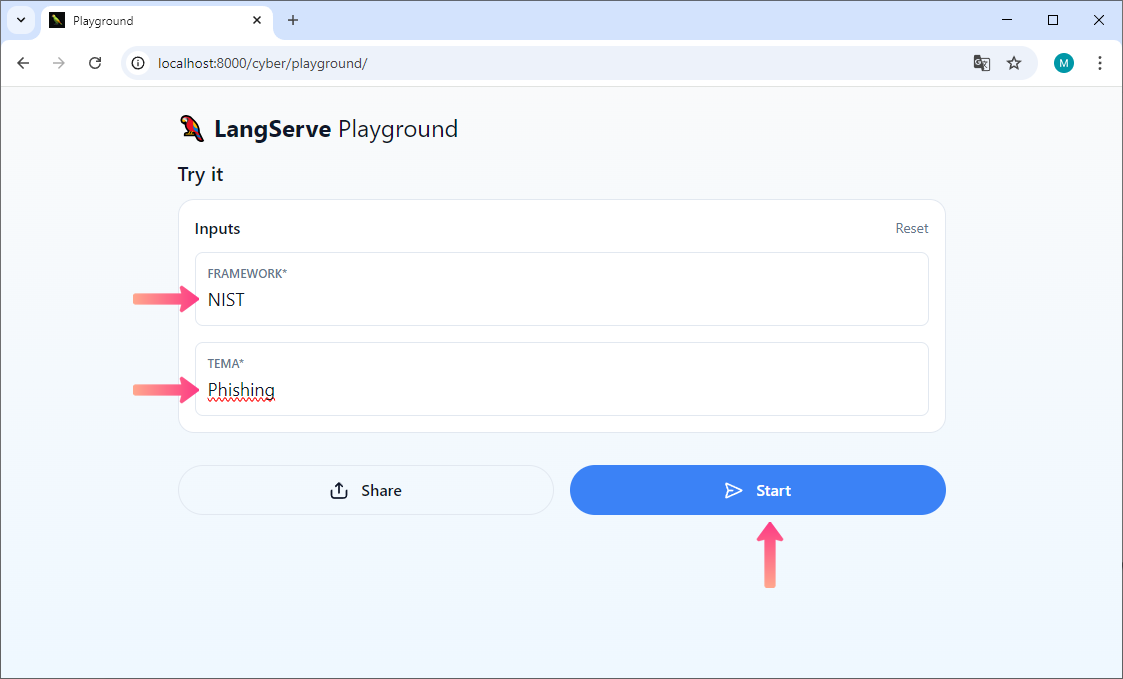Minimize the browser window
1123x679 pixels.
1007,20
